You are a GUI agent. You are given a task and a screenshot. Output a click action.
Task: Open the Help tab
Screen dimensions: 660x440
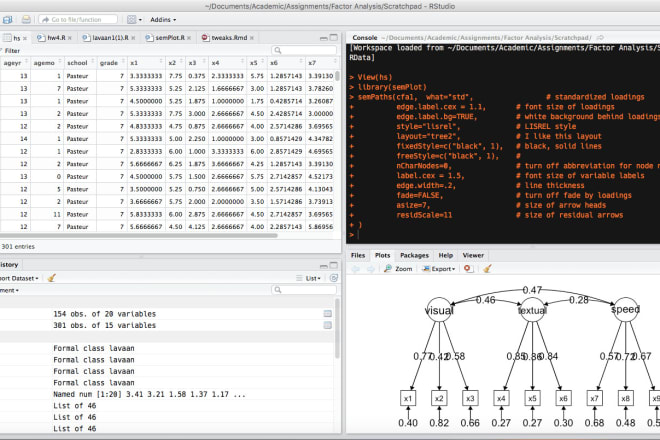click(x=445, y=255)
